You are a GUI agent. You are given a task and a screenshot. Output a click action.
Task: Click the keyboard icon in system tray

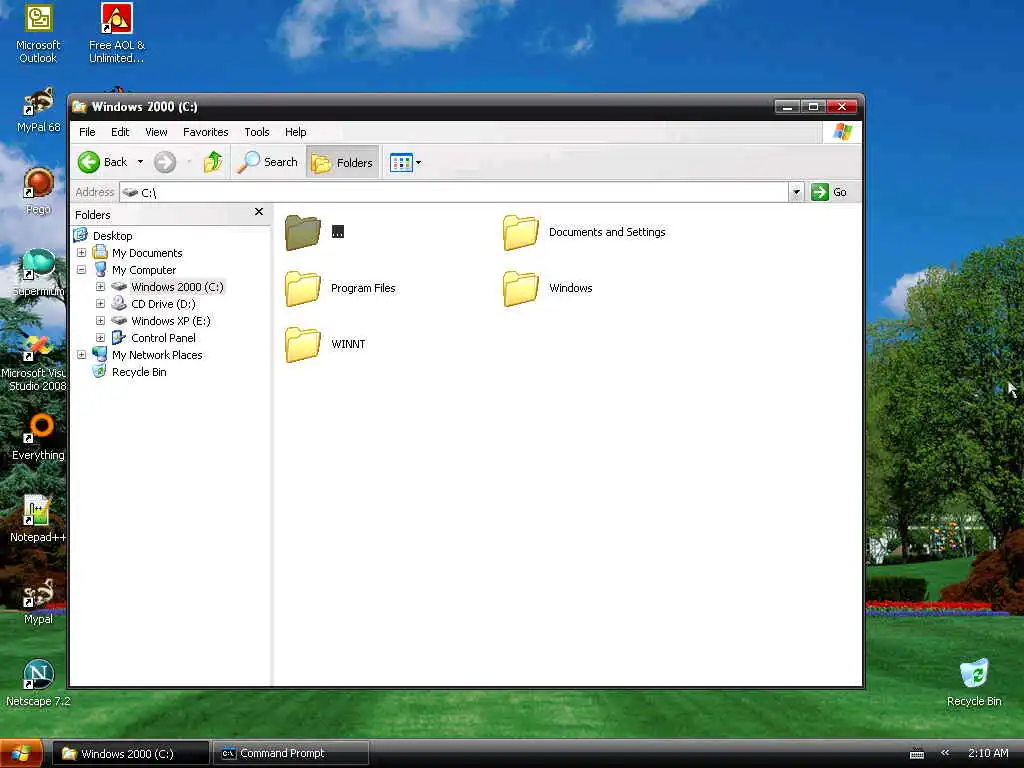pos(917,754)
